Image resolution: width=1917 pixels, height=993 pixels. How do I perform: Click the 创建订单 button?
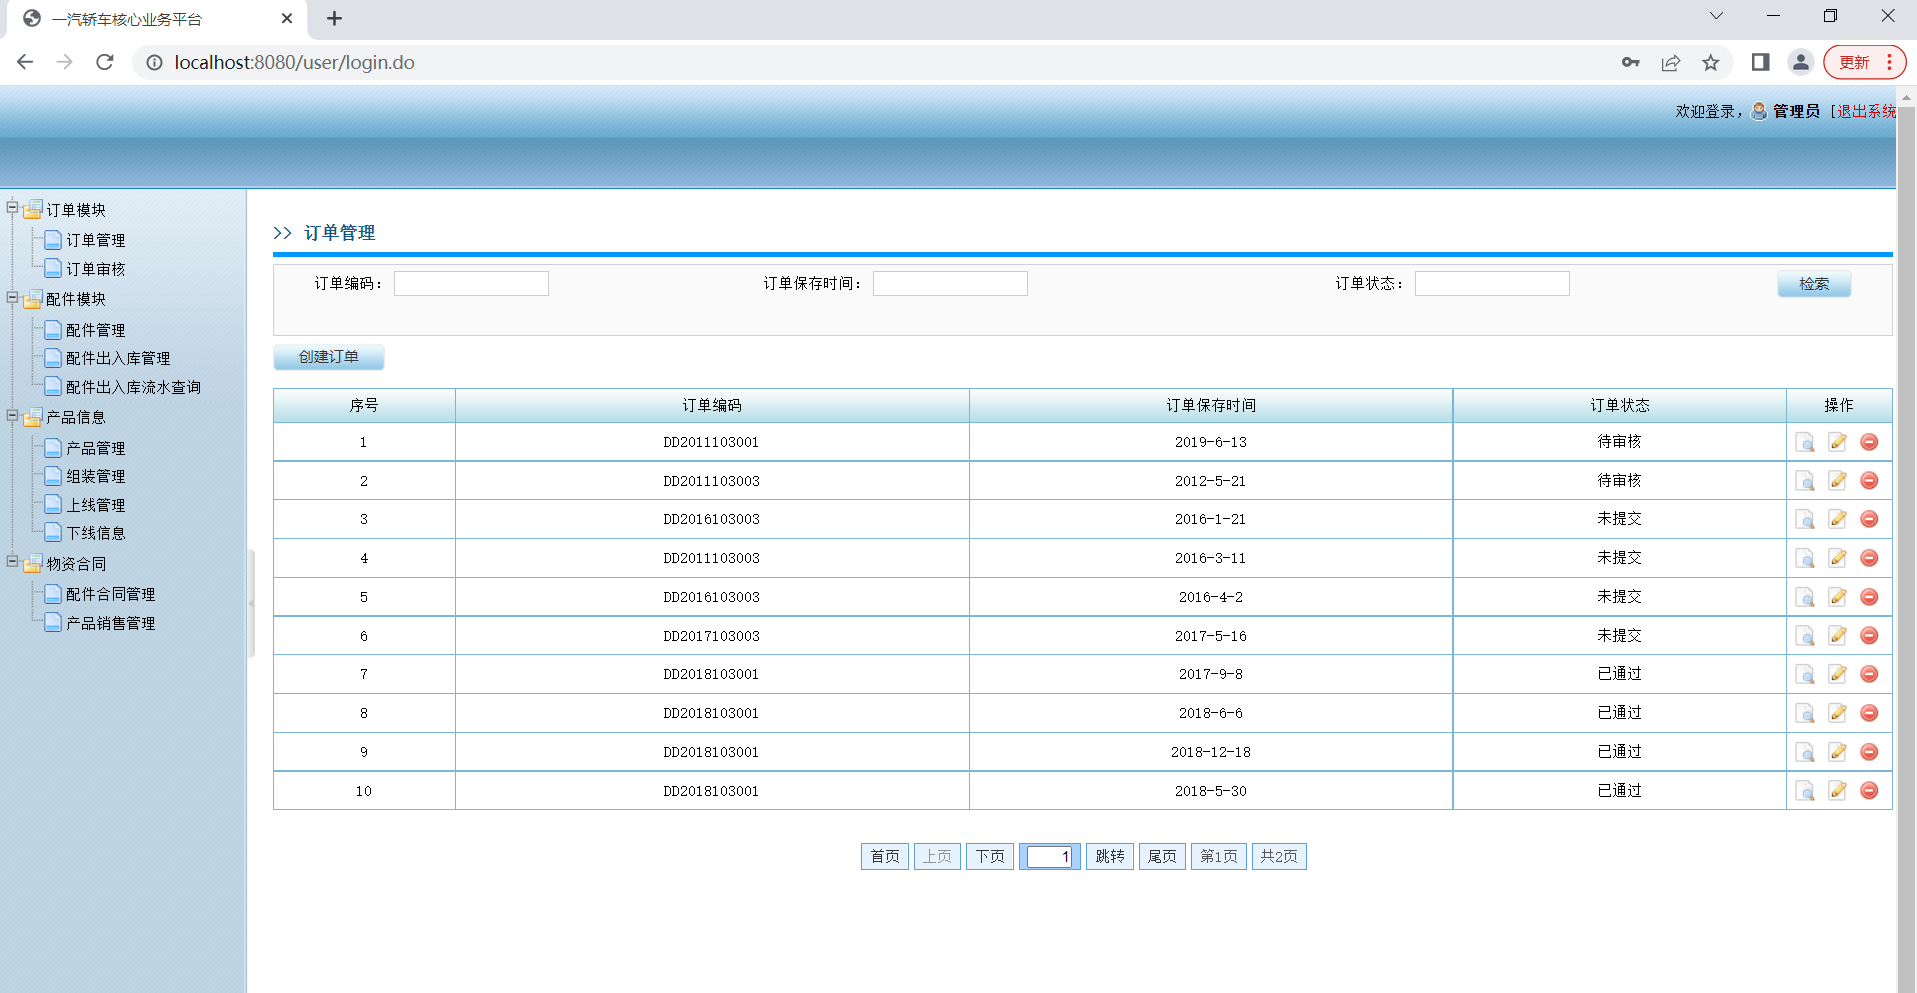[329, 357]
